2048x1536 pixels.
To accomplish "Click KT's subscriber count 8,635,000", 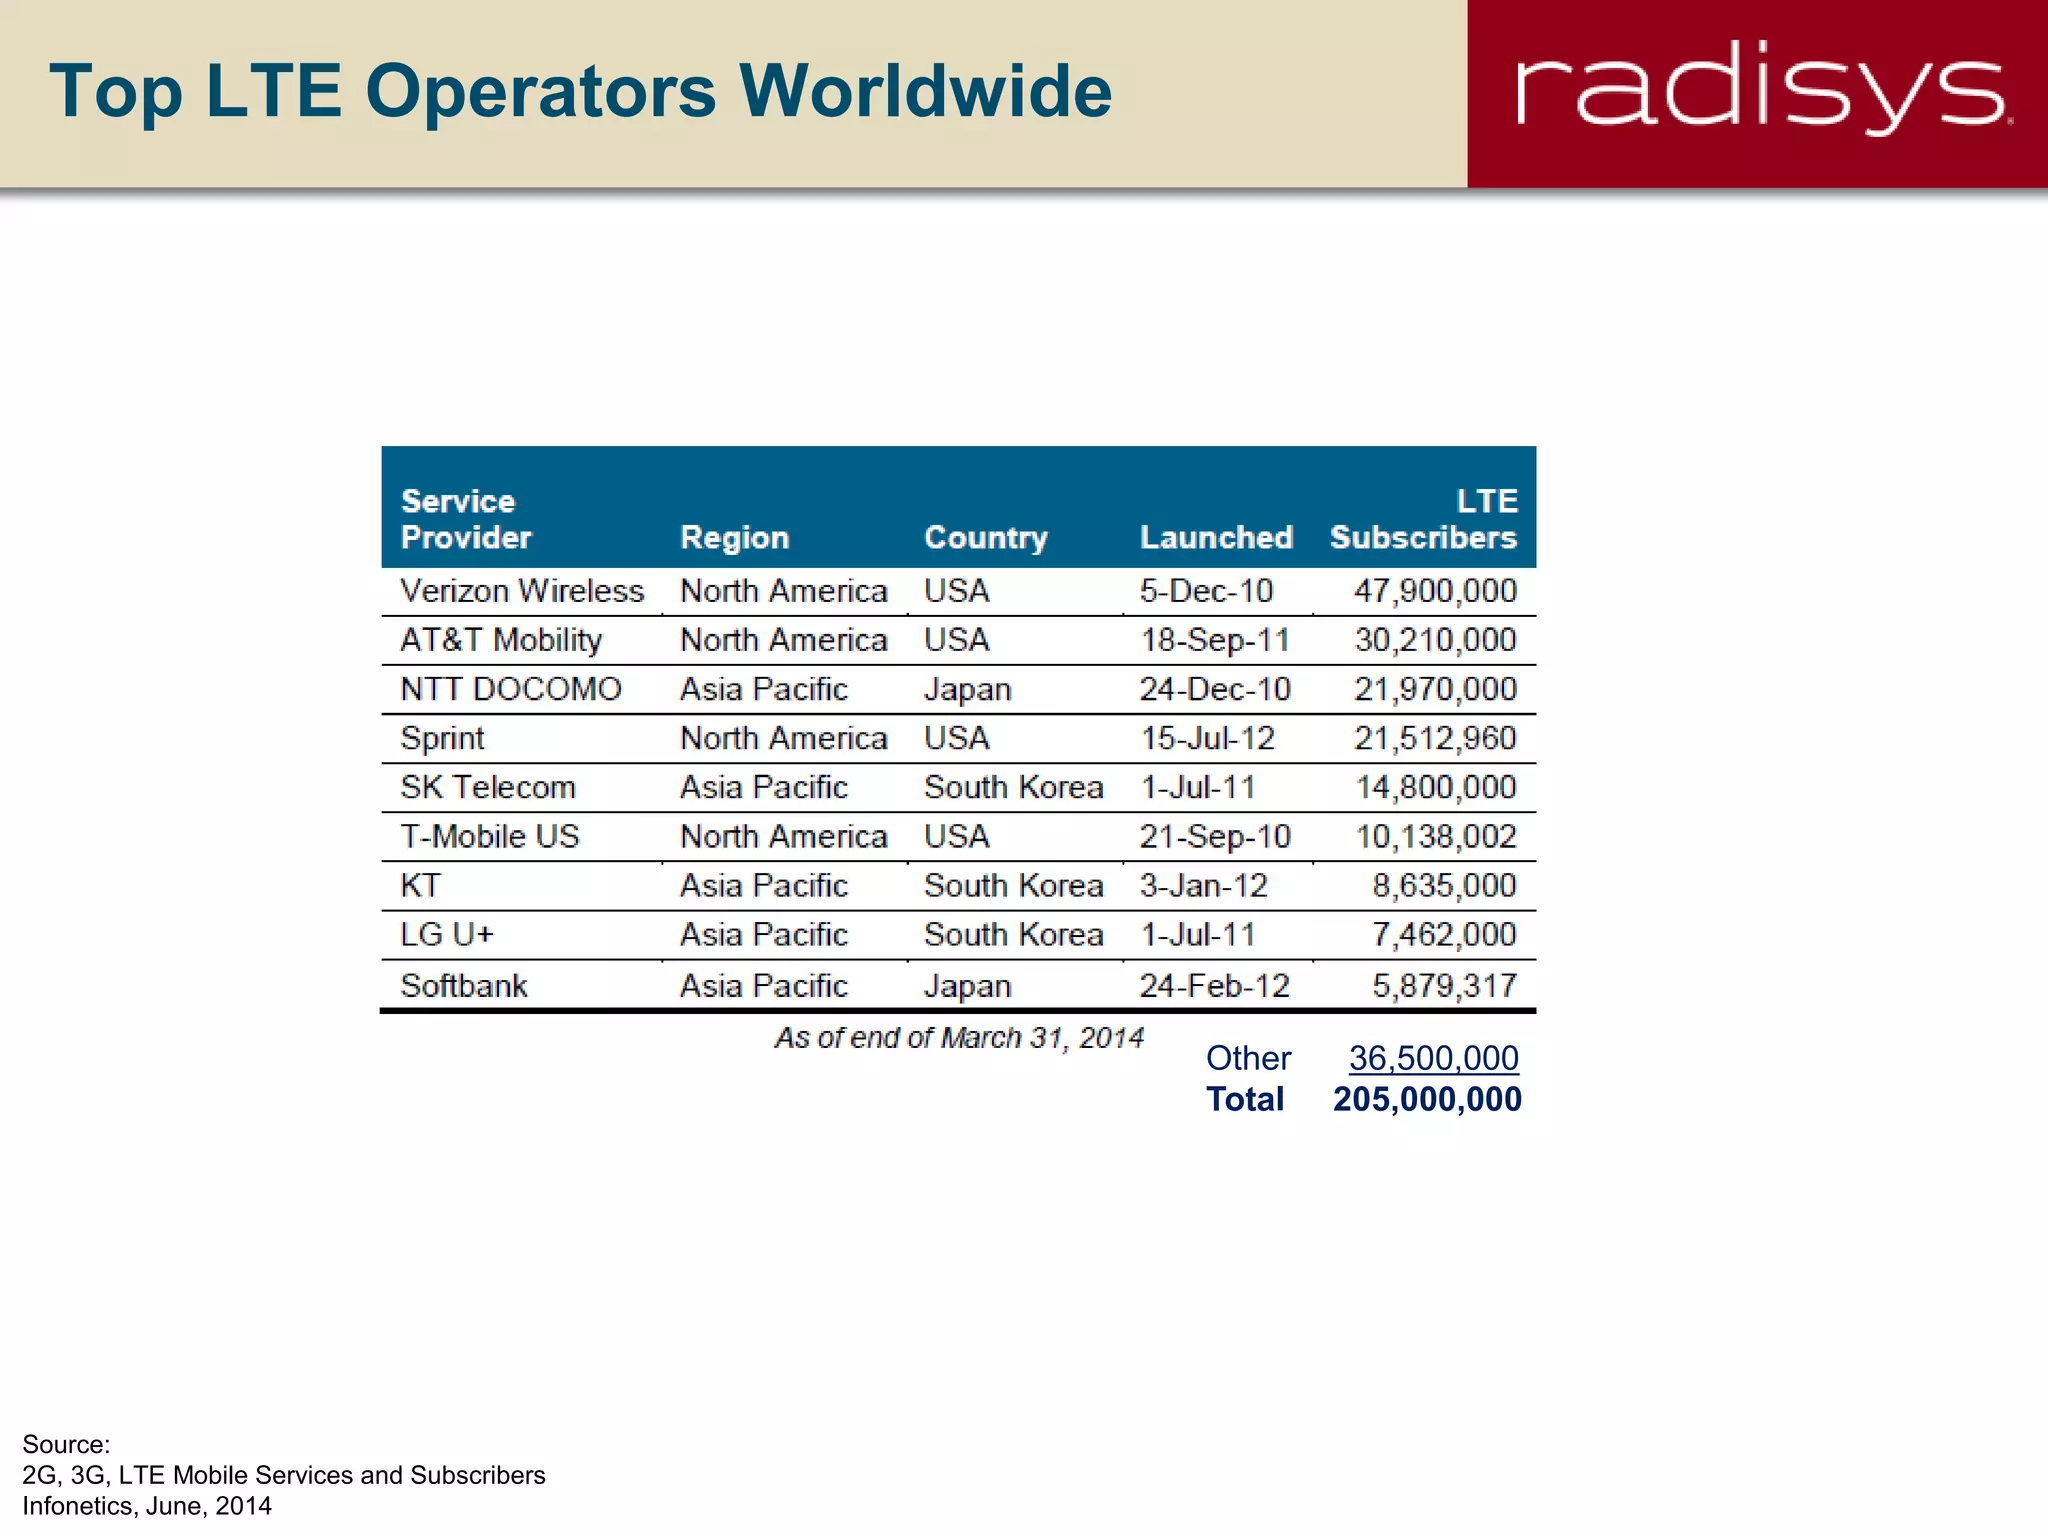I will pyautogui.click(x=1445, y=885).
